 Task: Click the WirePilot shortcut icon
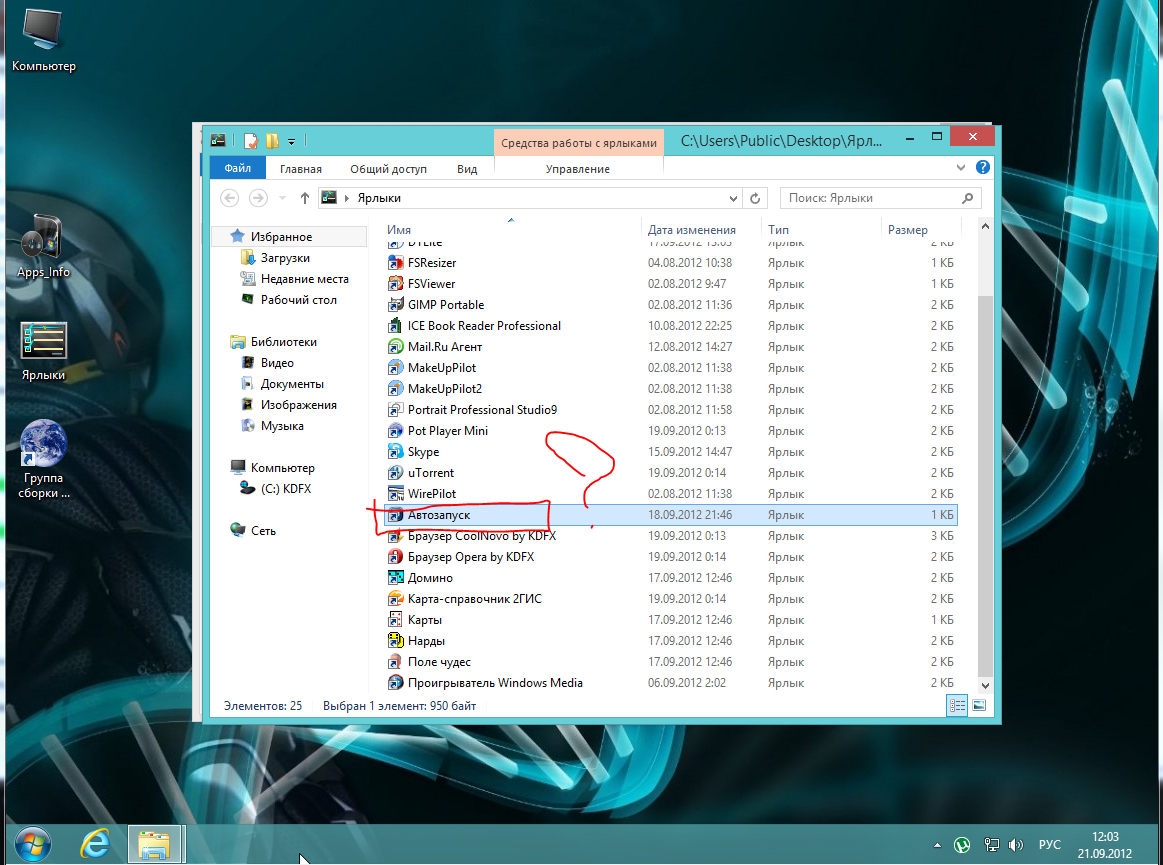tap(396, 493)
